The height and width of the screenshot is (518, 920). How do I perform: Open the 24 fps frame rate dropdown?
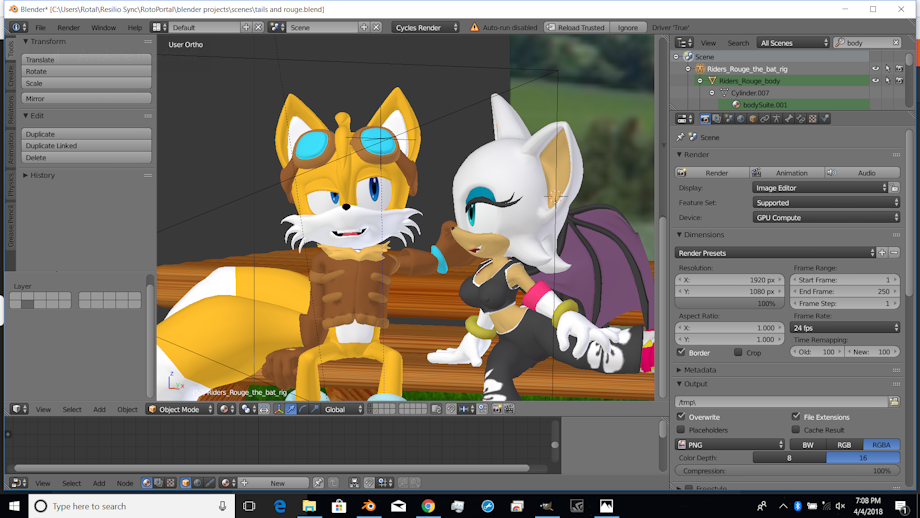coord(845,328)
